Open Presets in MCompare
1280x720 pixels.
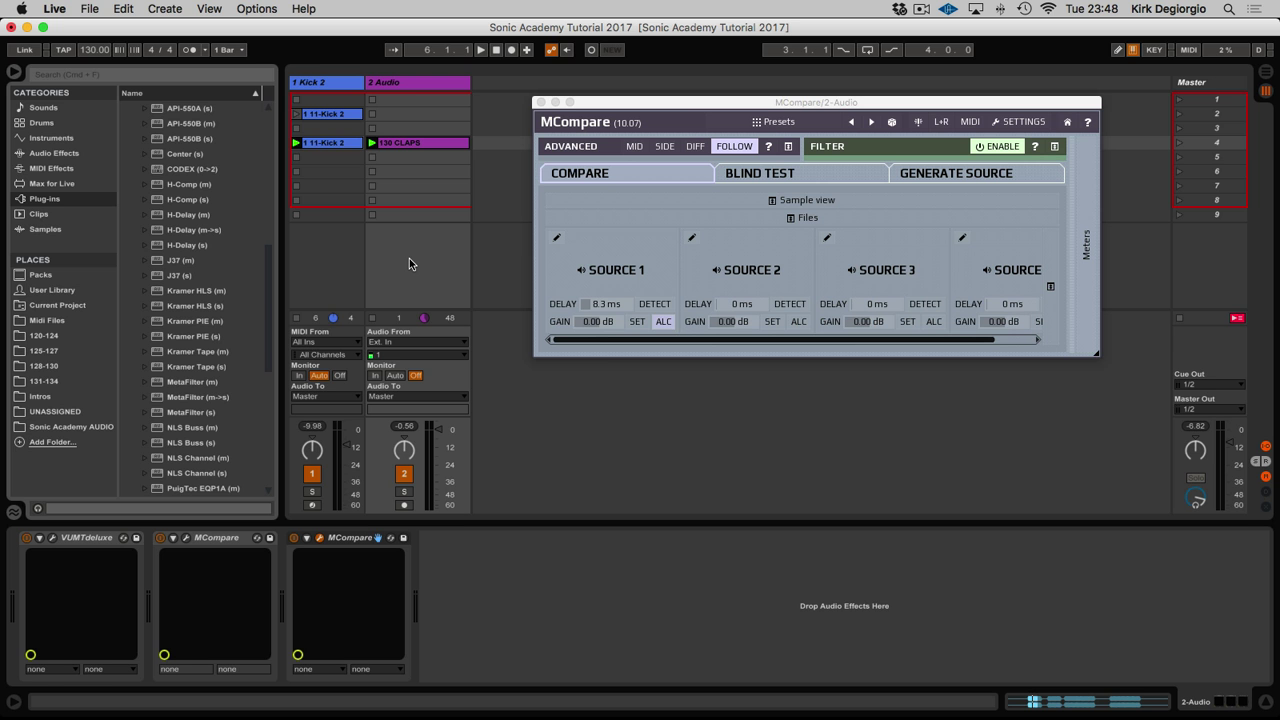coord(774,122)
